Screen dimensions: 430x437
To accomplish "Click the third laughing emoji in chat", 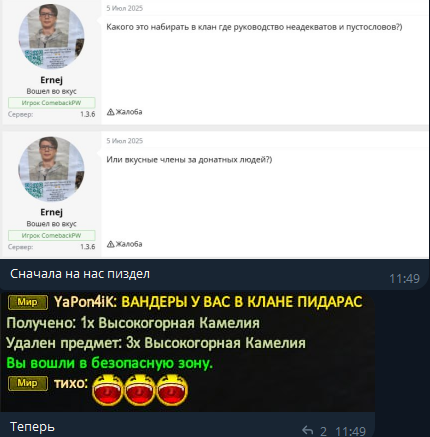I will [172, 390].
